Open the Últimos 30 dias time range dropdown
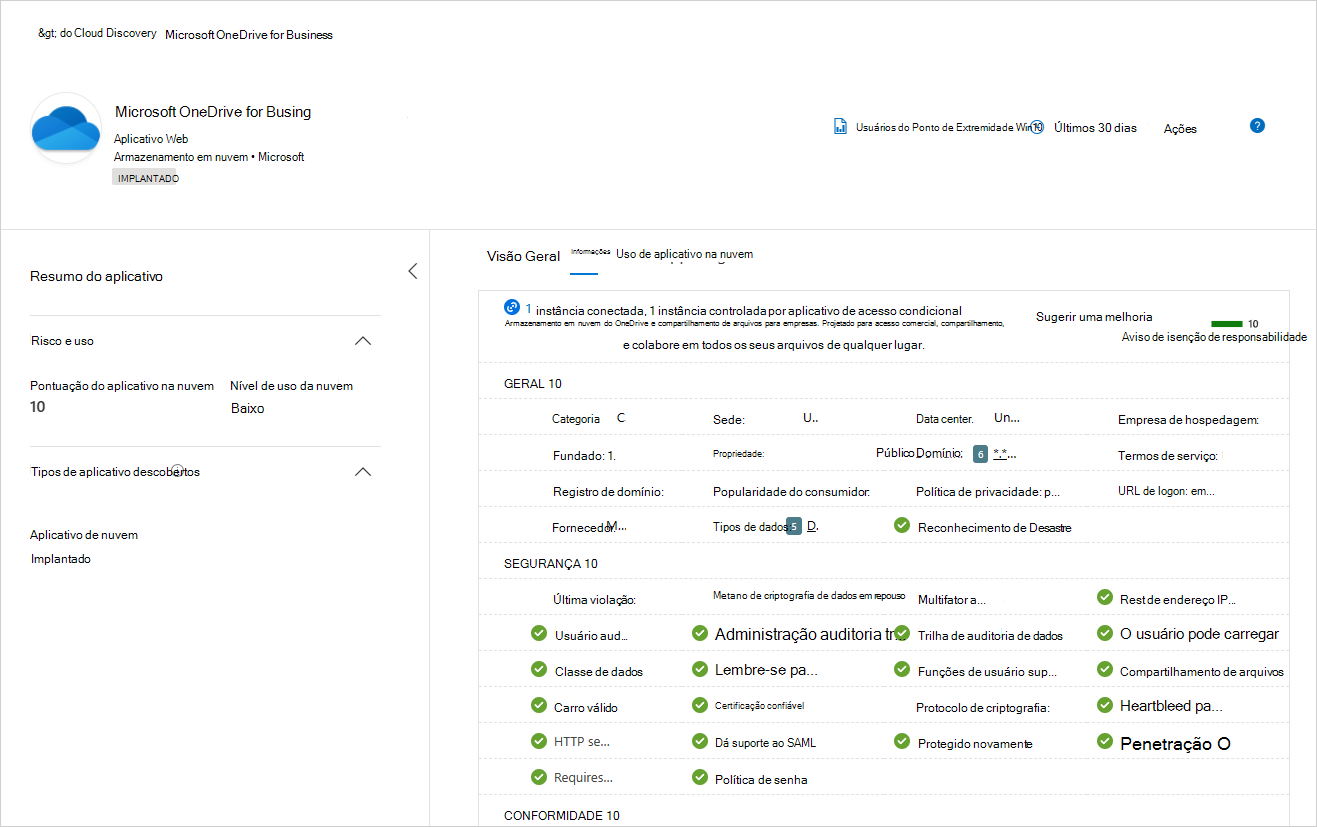Screen dimensions: 1317x827 (x=1095, y=128)
